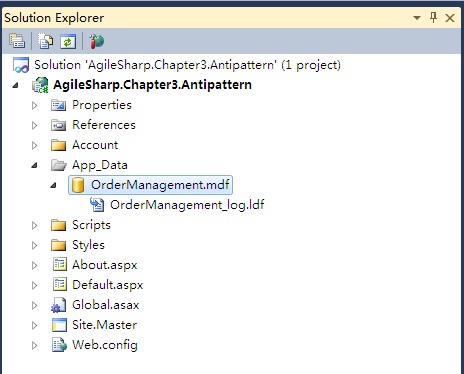This screenshot has height=374, width=464.
Task: Select the Styles folder name
Action: [88, 245]
